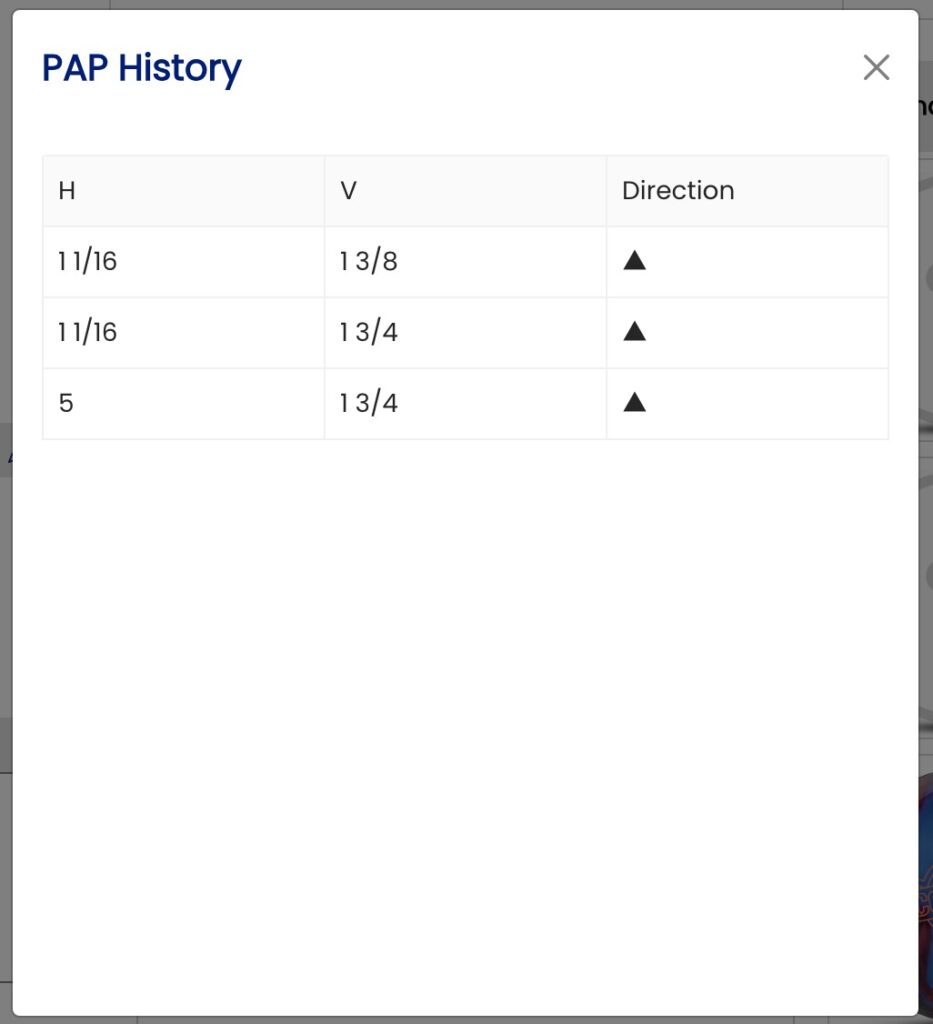Select H value 1 1/16 in first row
Screen dimensions: 933x1024
point(88,262)
